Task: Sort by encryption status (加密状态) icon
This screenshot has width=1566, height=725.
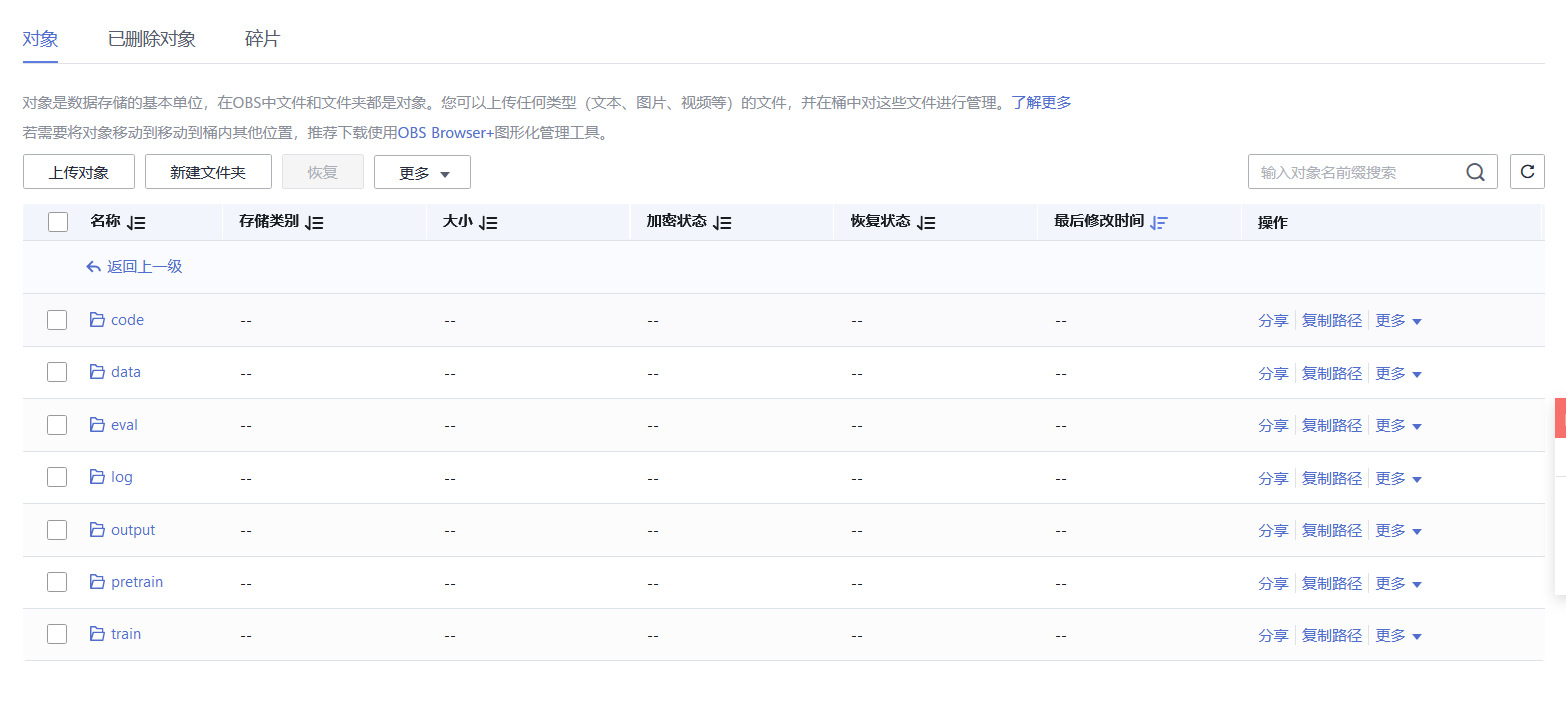Action: (x=722, y=223)
